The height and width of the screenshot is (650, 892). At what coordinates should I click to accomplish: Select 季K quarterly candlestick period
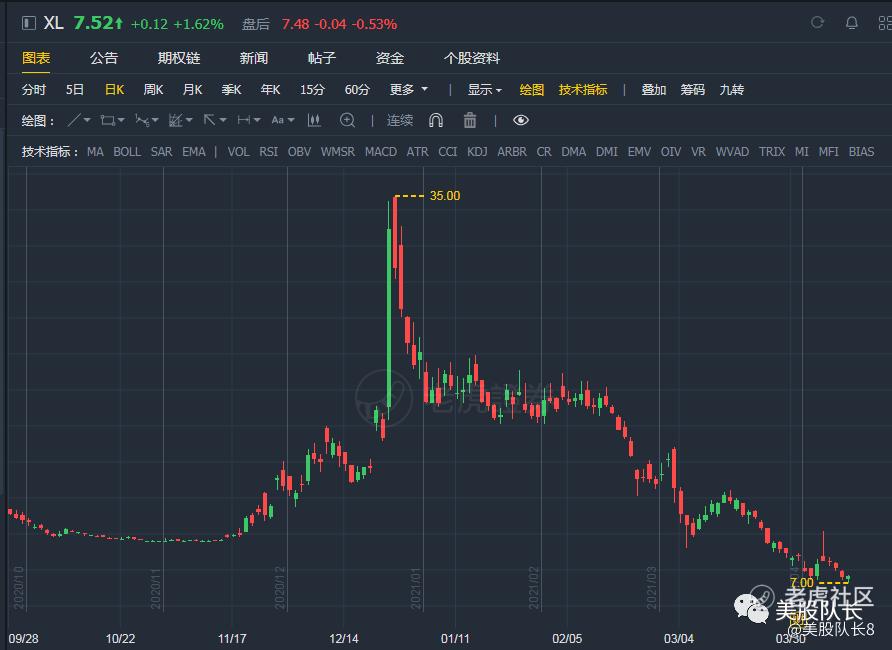point(232,90)
